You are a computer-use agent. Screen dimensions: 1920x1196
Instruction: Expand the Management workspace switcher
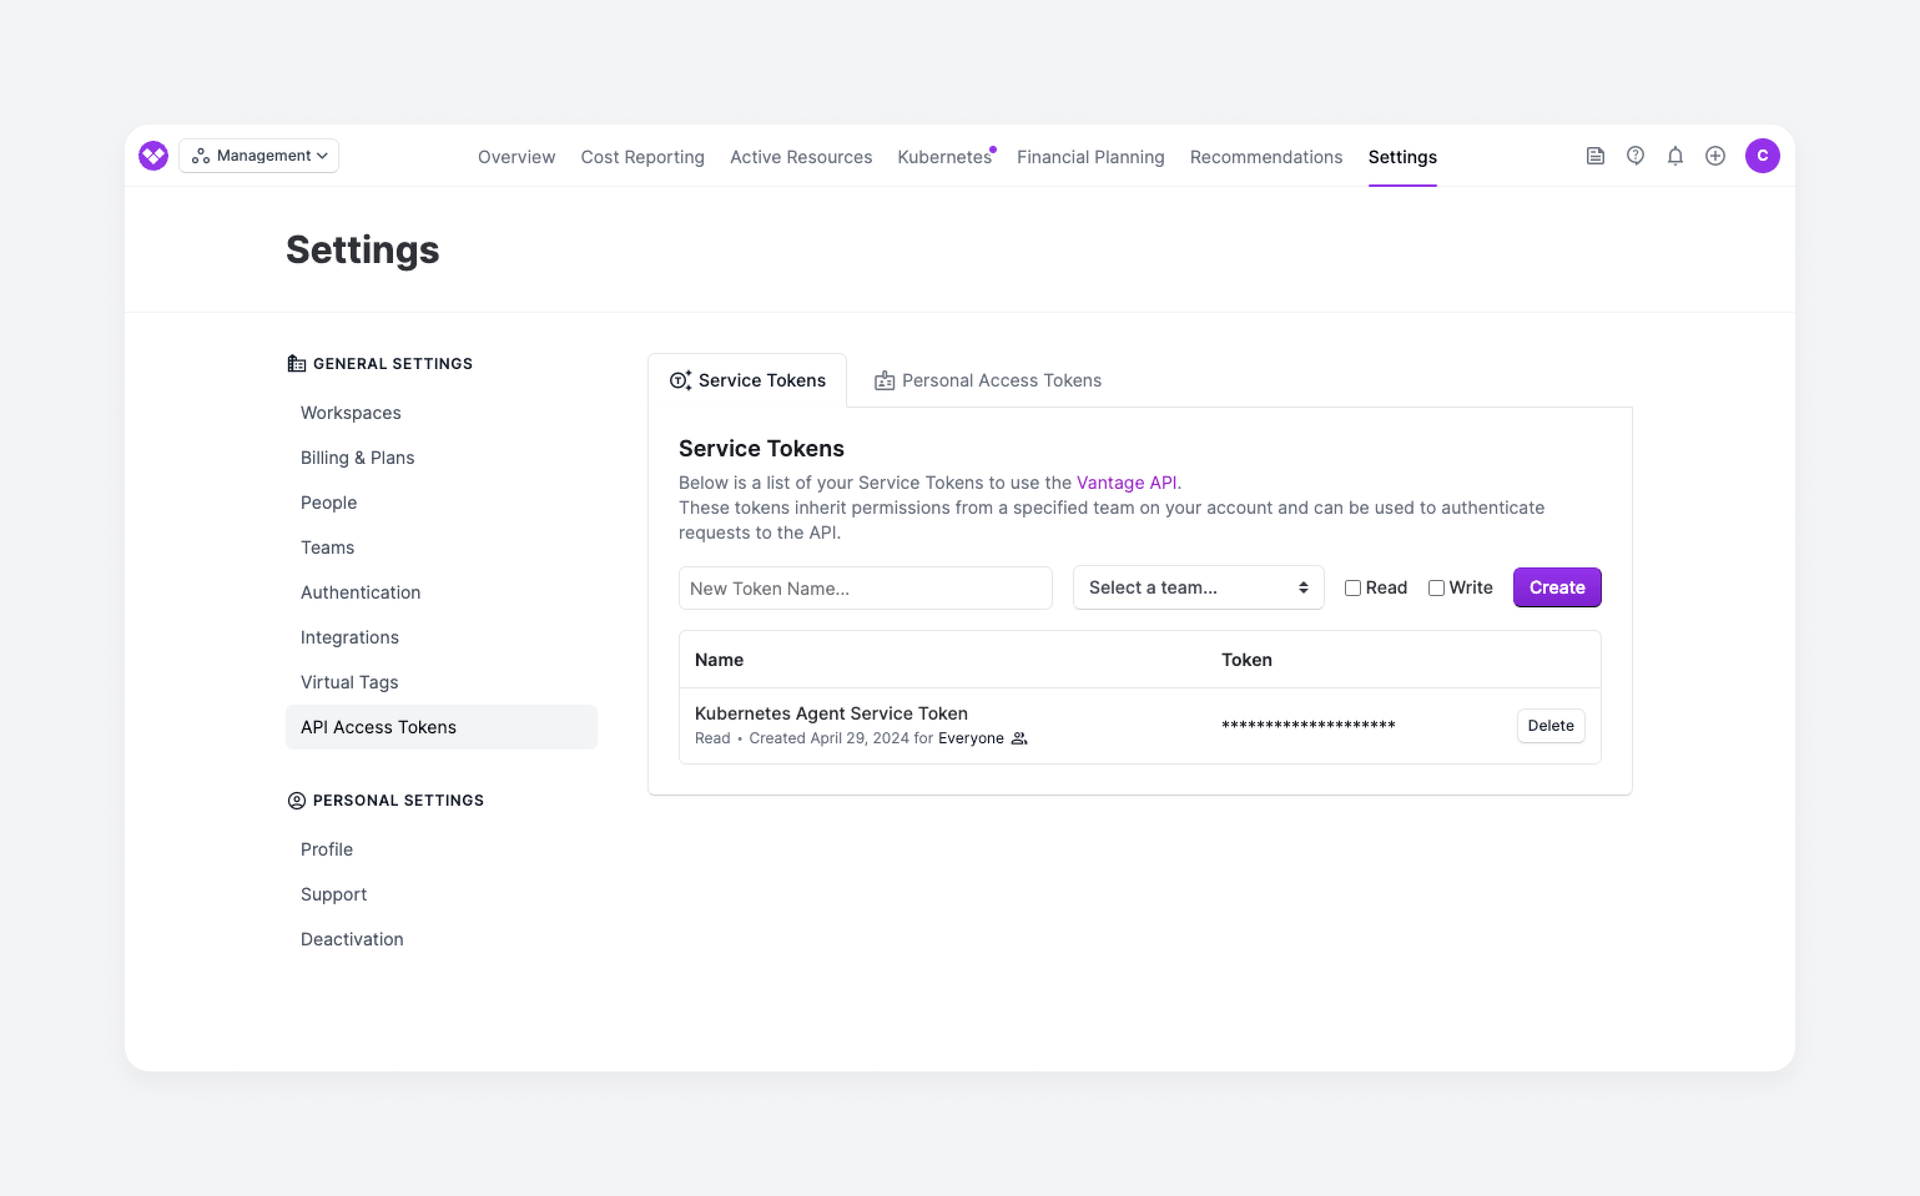pos(258,155)
